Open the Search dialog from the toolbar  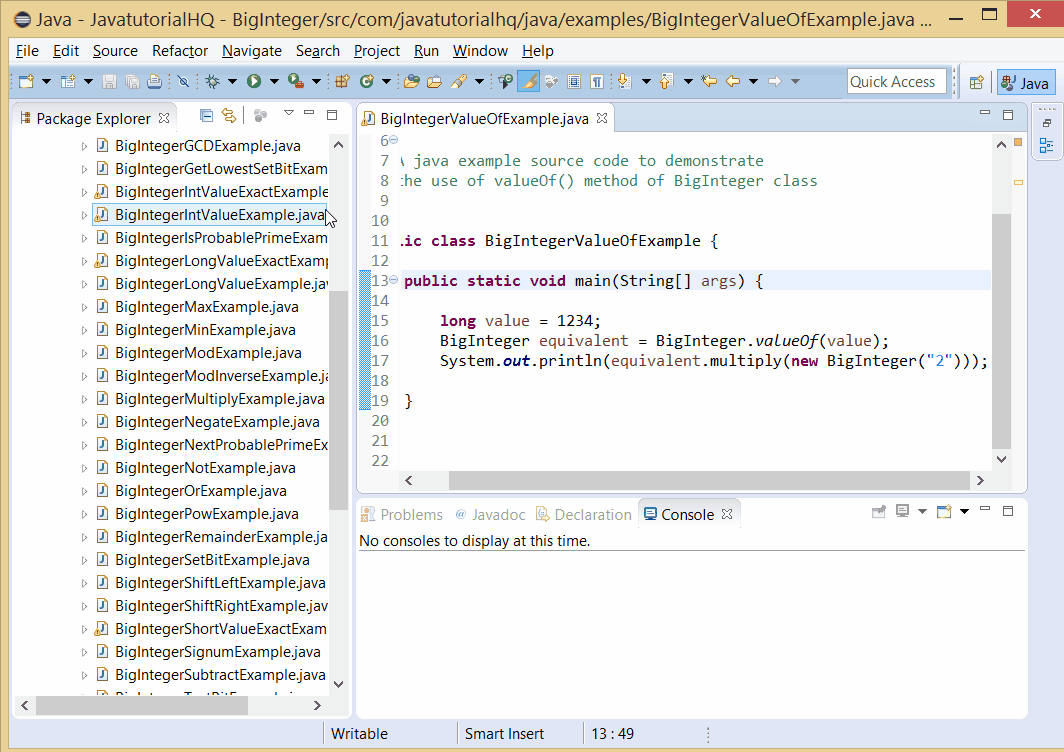[x=457, y=81]
